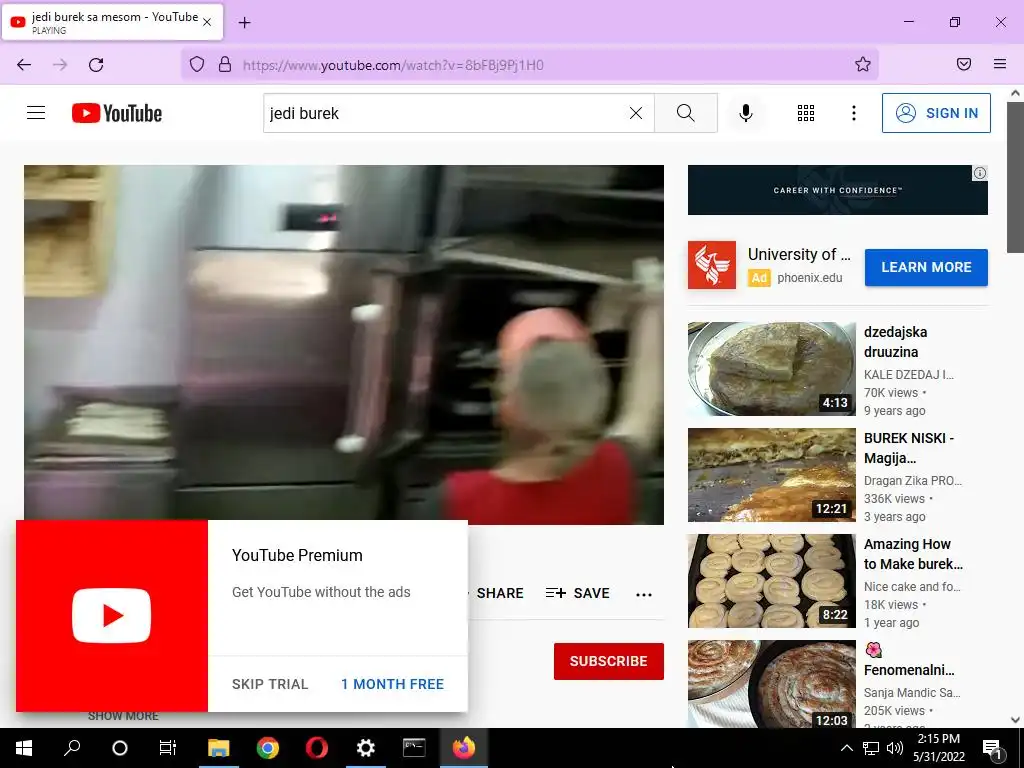Click 1 MONTH FREE in Premium popup
The height and width of the screenshot is (768, 1024).
[392, 684]
